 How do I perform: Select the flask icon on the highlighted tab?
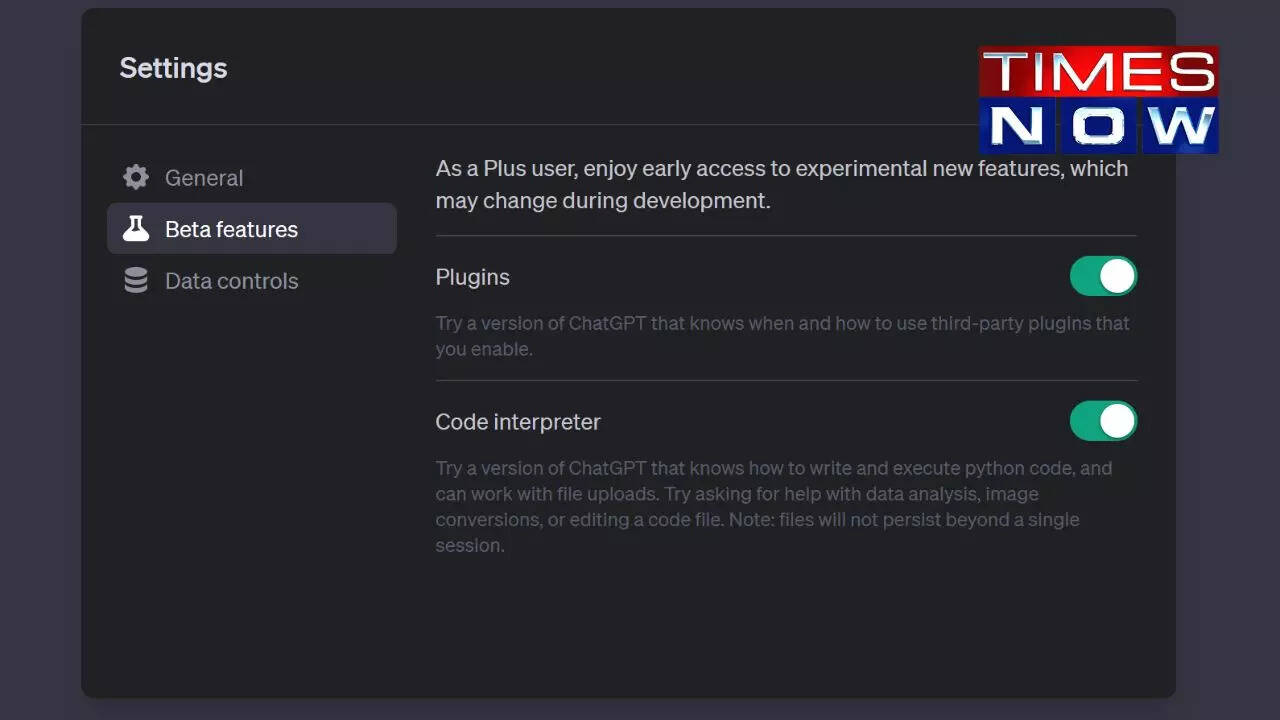[x=135, y=228]
